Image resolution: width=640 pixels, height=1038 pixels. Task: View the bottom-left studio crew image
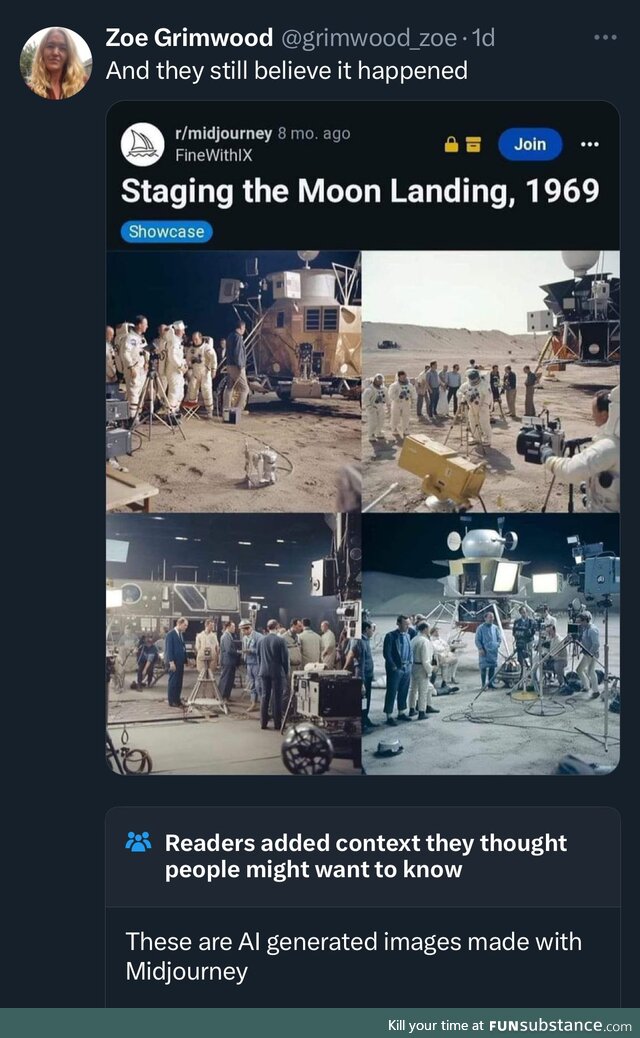click(233, 643)
